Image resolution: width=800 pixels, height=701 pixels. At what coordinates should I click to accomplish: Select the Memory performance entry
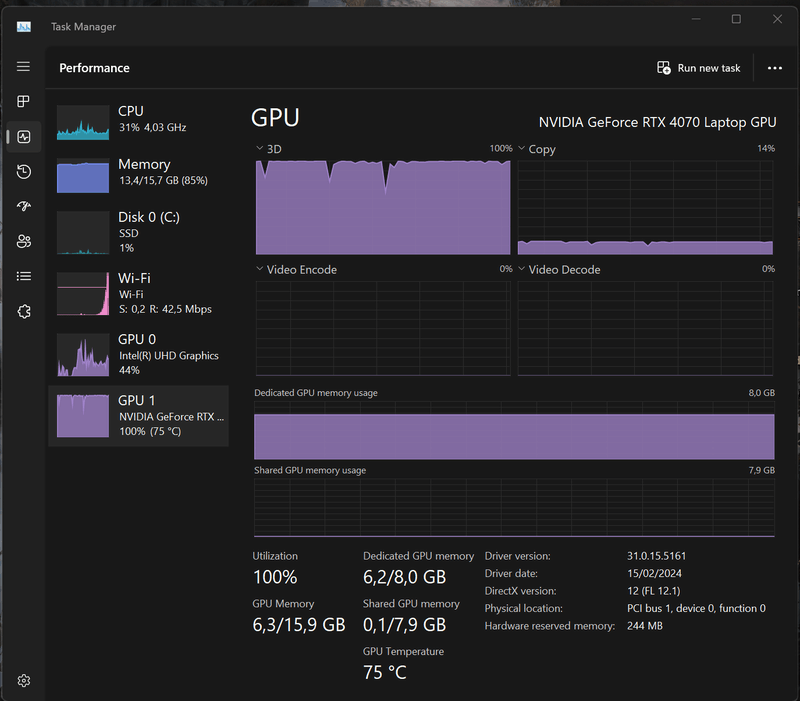(x=138, y=176)
